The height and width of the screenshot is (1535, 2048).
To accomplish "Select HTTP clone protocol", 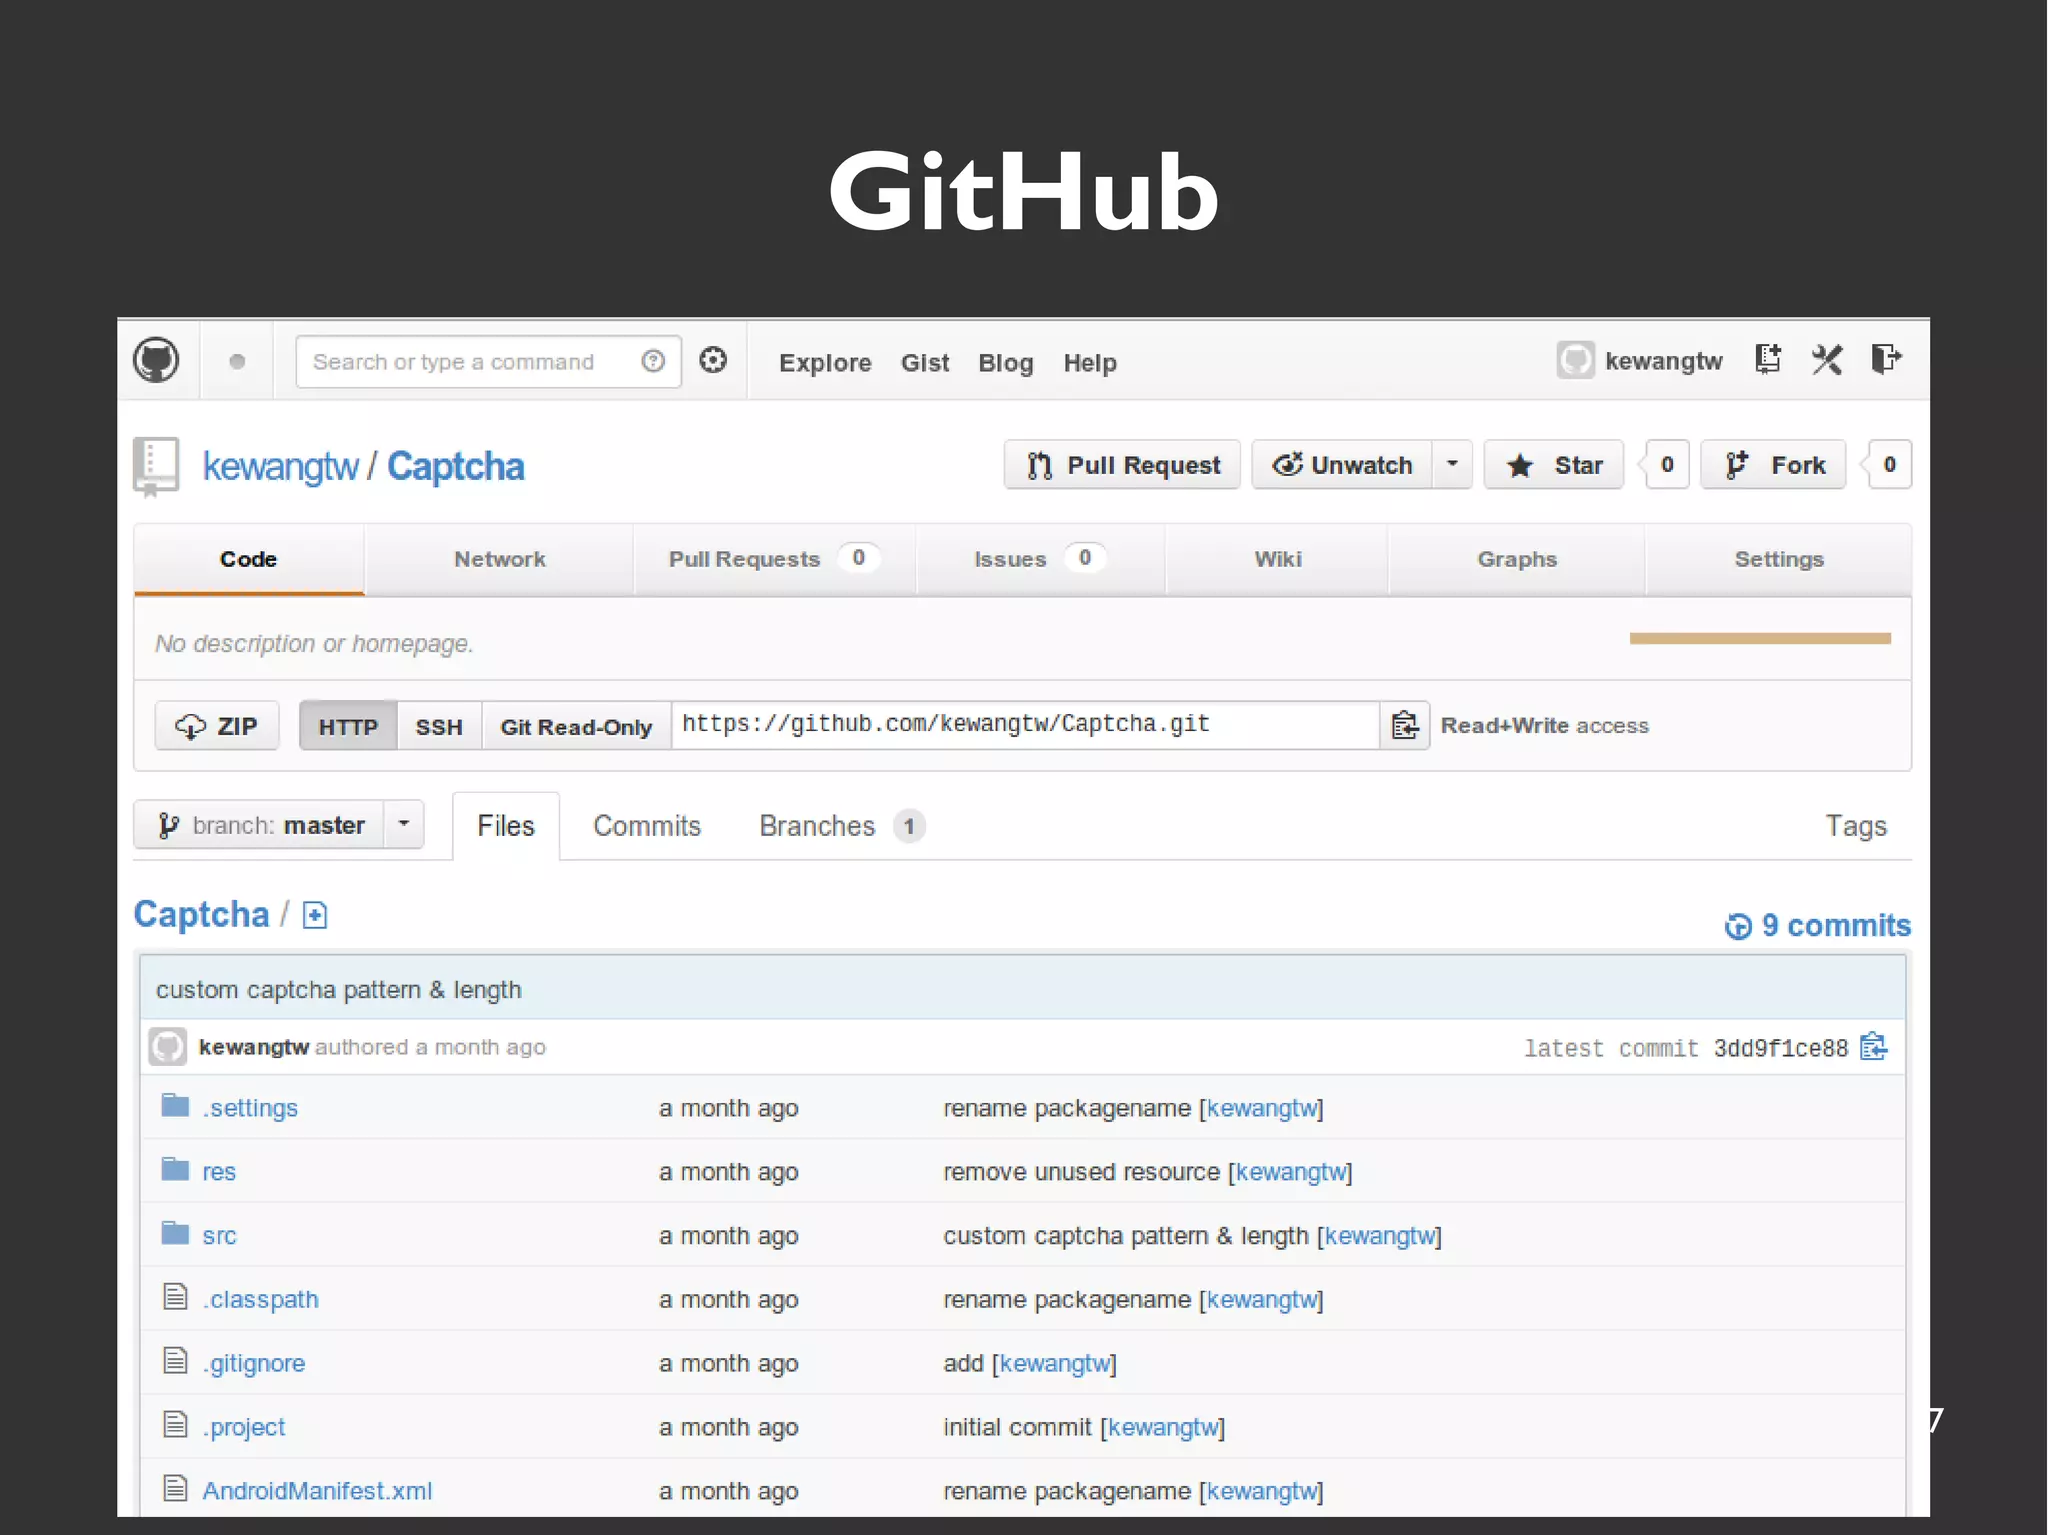I will (x=348, y=726).
